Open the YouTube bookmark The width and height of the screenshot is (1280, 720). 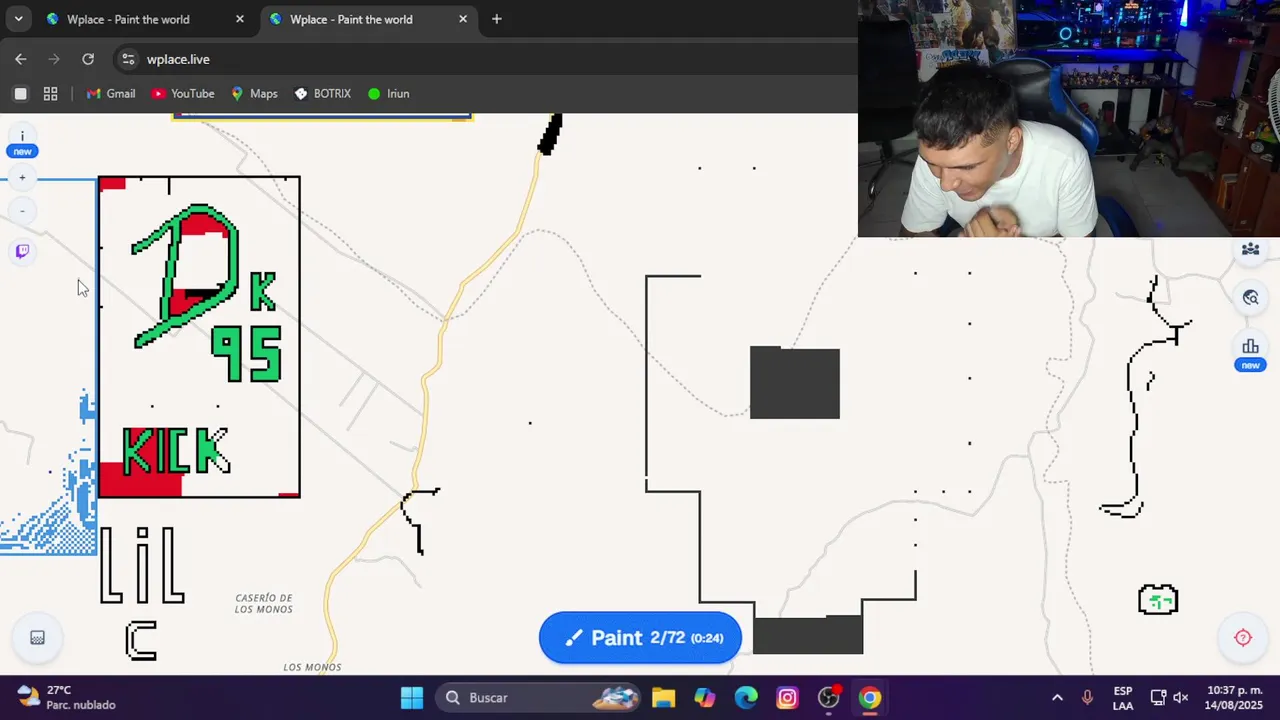tap(183, 94)
